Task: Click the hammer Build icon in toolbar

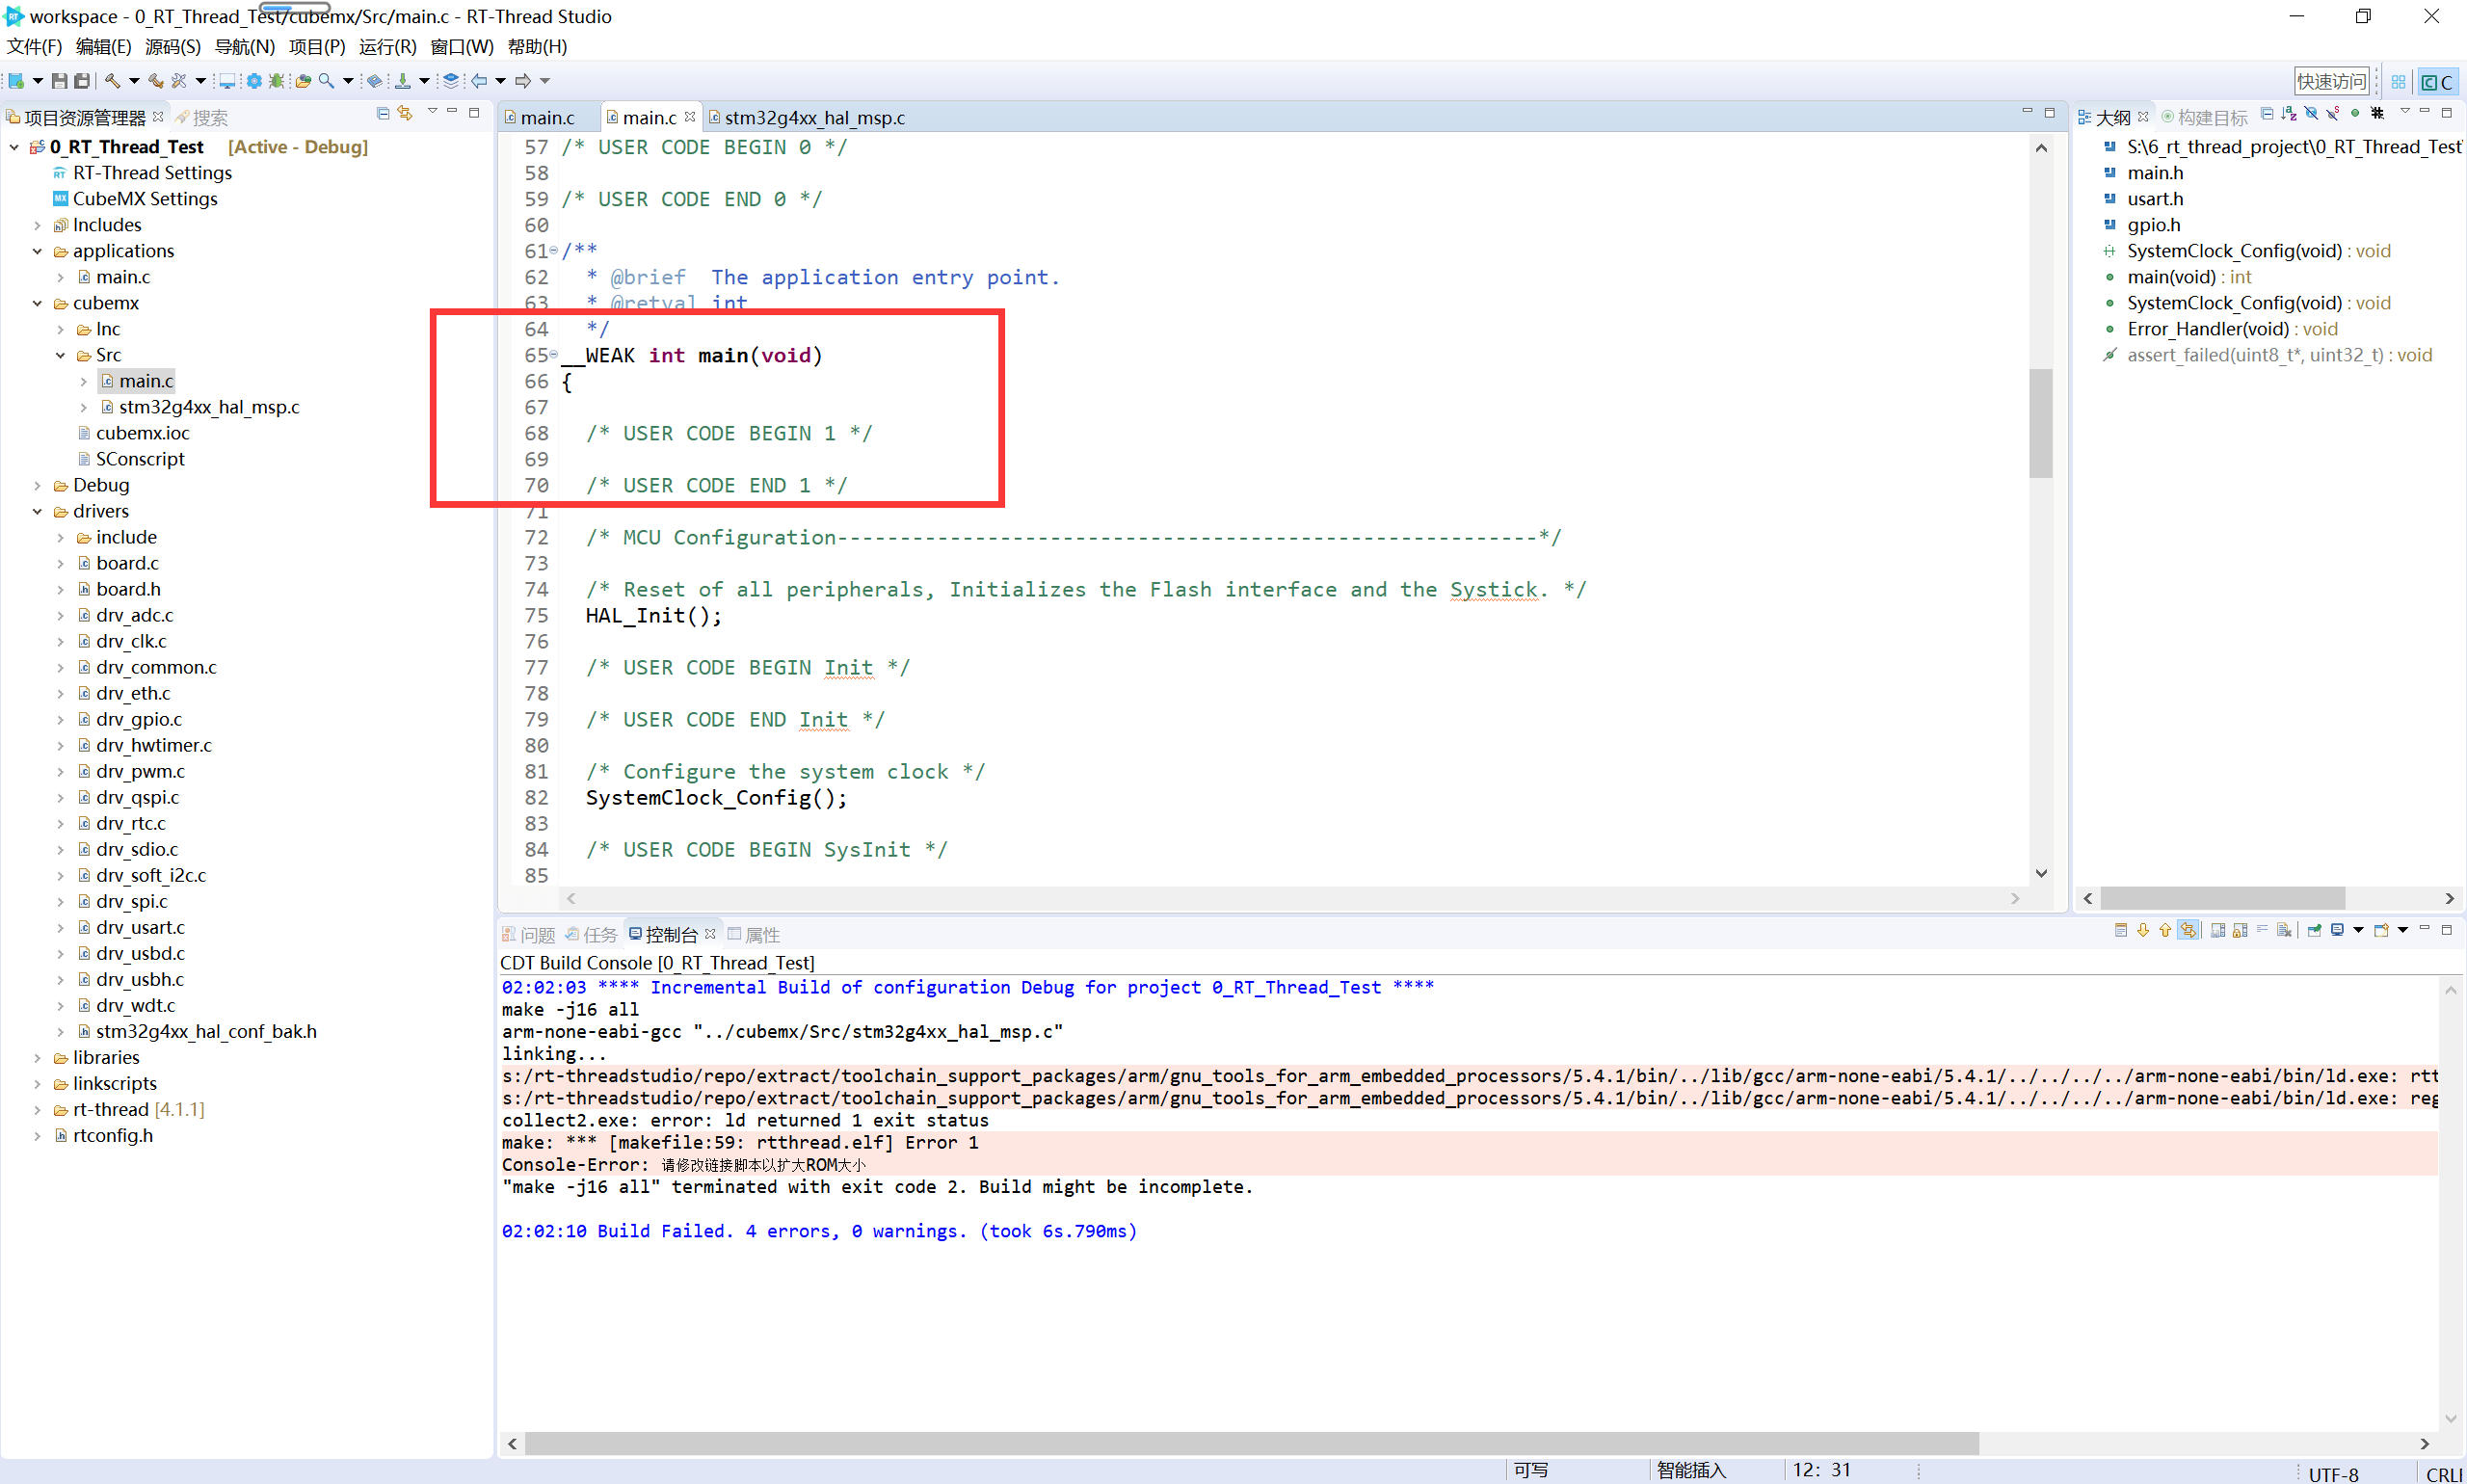Action: [112, 81]
